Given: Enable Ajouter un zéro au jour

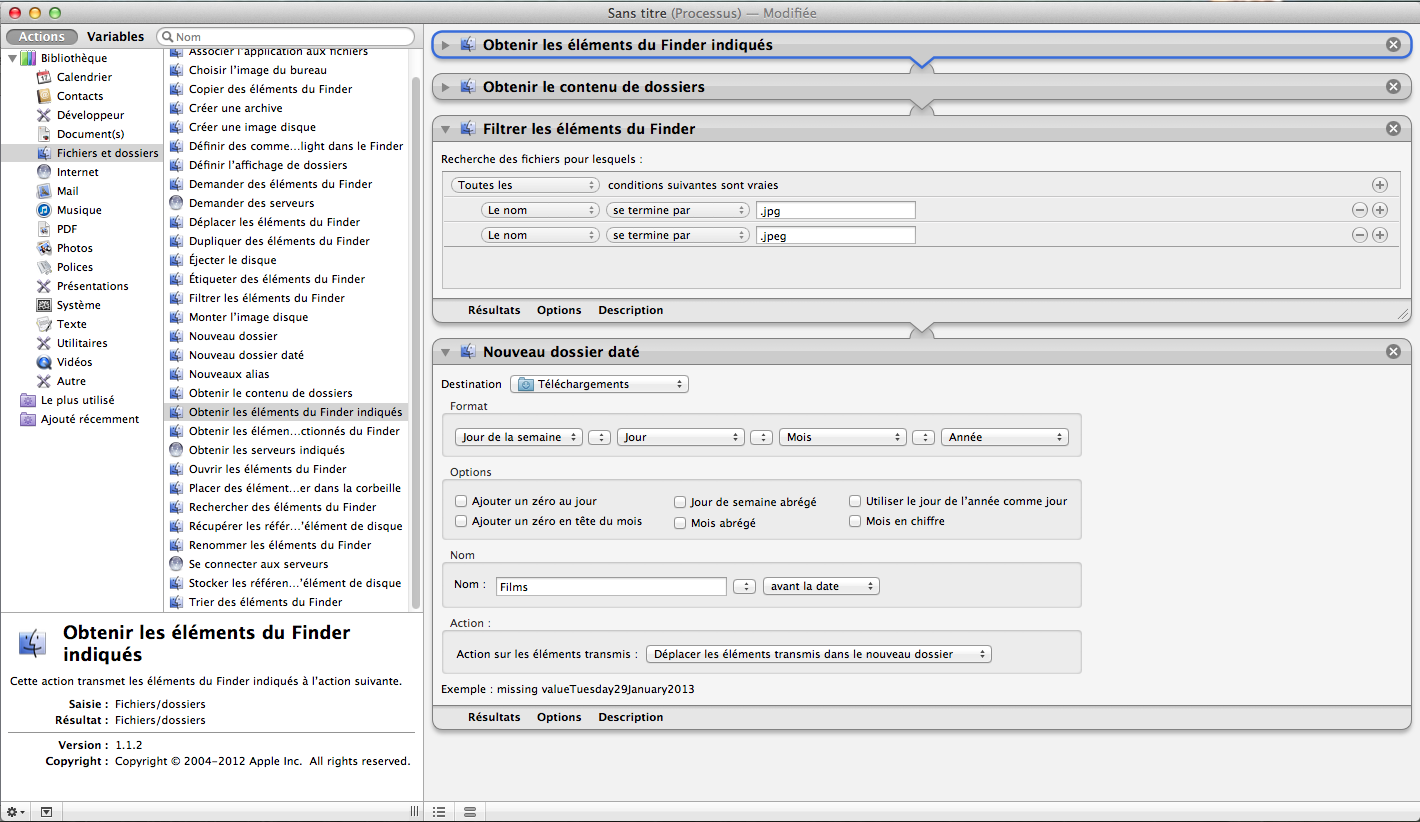Looking at the screenshot, I should (461, 501).
